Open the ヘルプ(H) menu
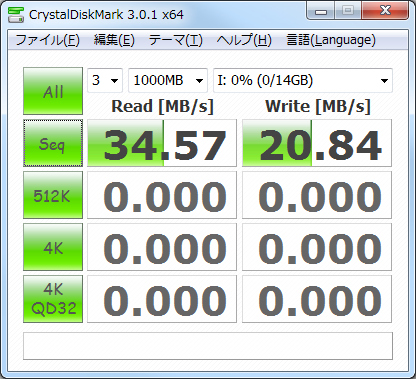The image size is (416, 379). (x=244, y=40)
